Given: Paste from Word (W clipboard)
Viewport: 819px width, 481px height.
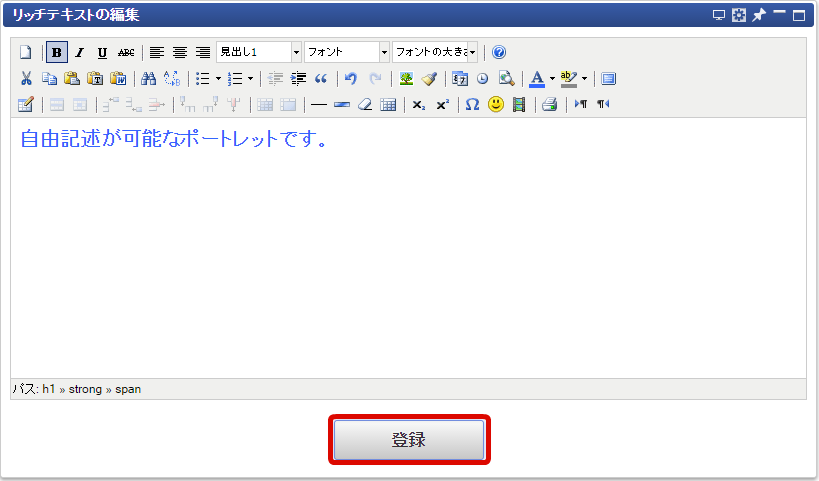Looking at the screenshot, I should point(118,78).
